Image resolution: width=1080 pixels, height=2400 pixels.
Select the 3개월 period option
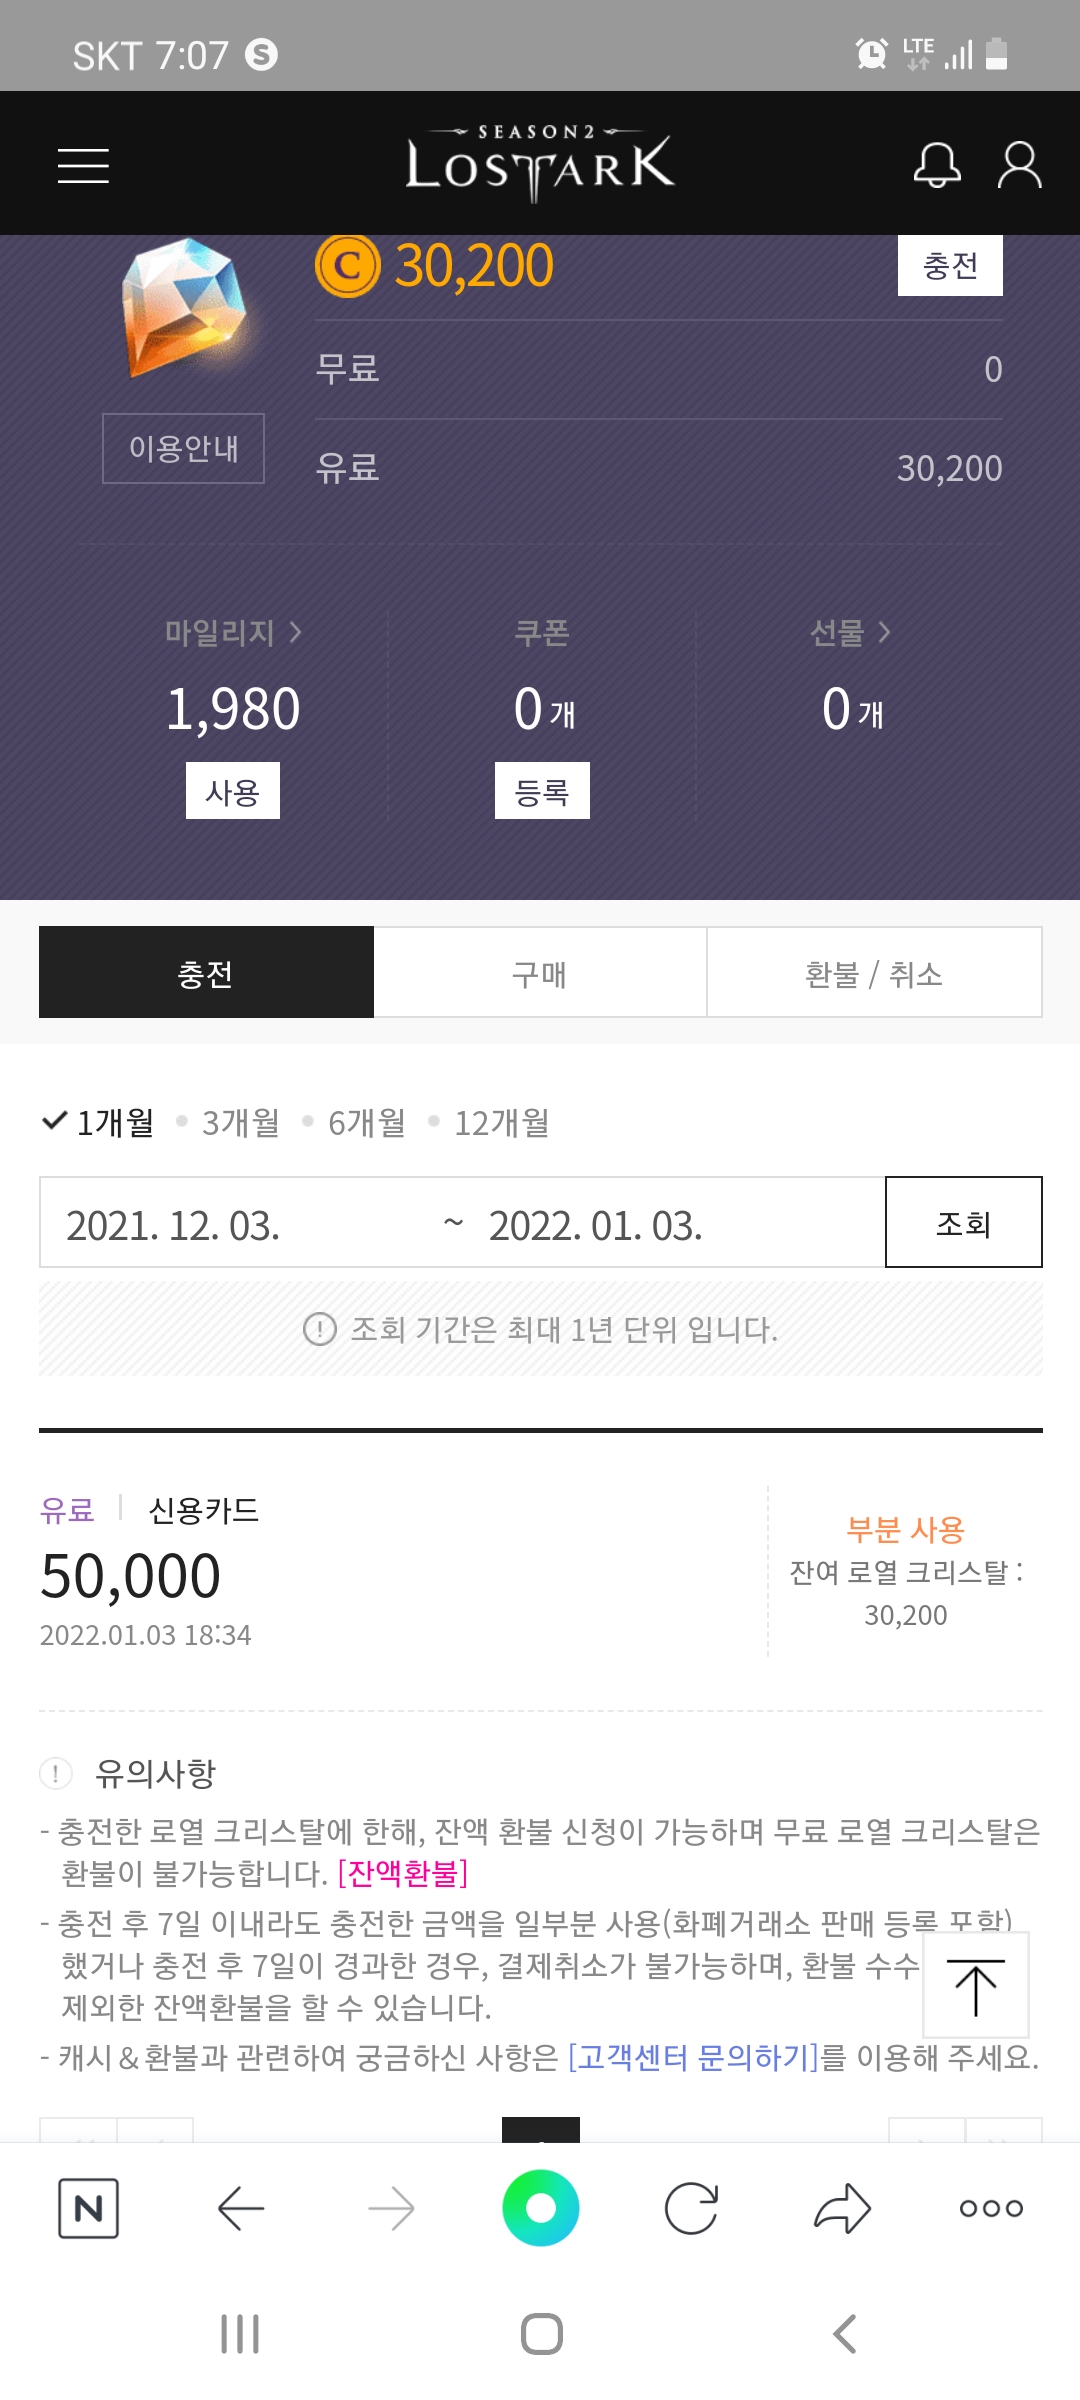point(240,1123)
